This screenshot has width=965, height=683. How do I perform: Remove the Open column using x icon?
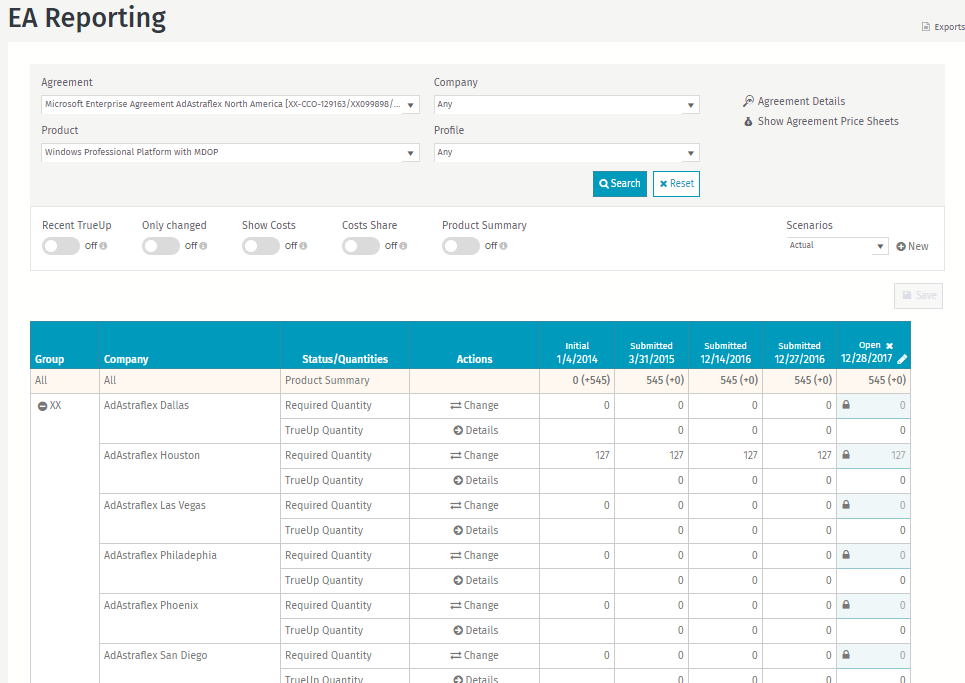point(889,345)
